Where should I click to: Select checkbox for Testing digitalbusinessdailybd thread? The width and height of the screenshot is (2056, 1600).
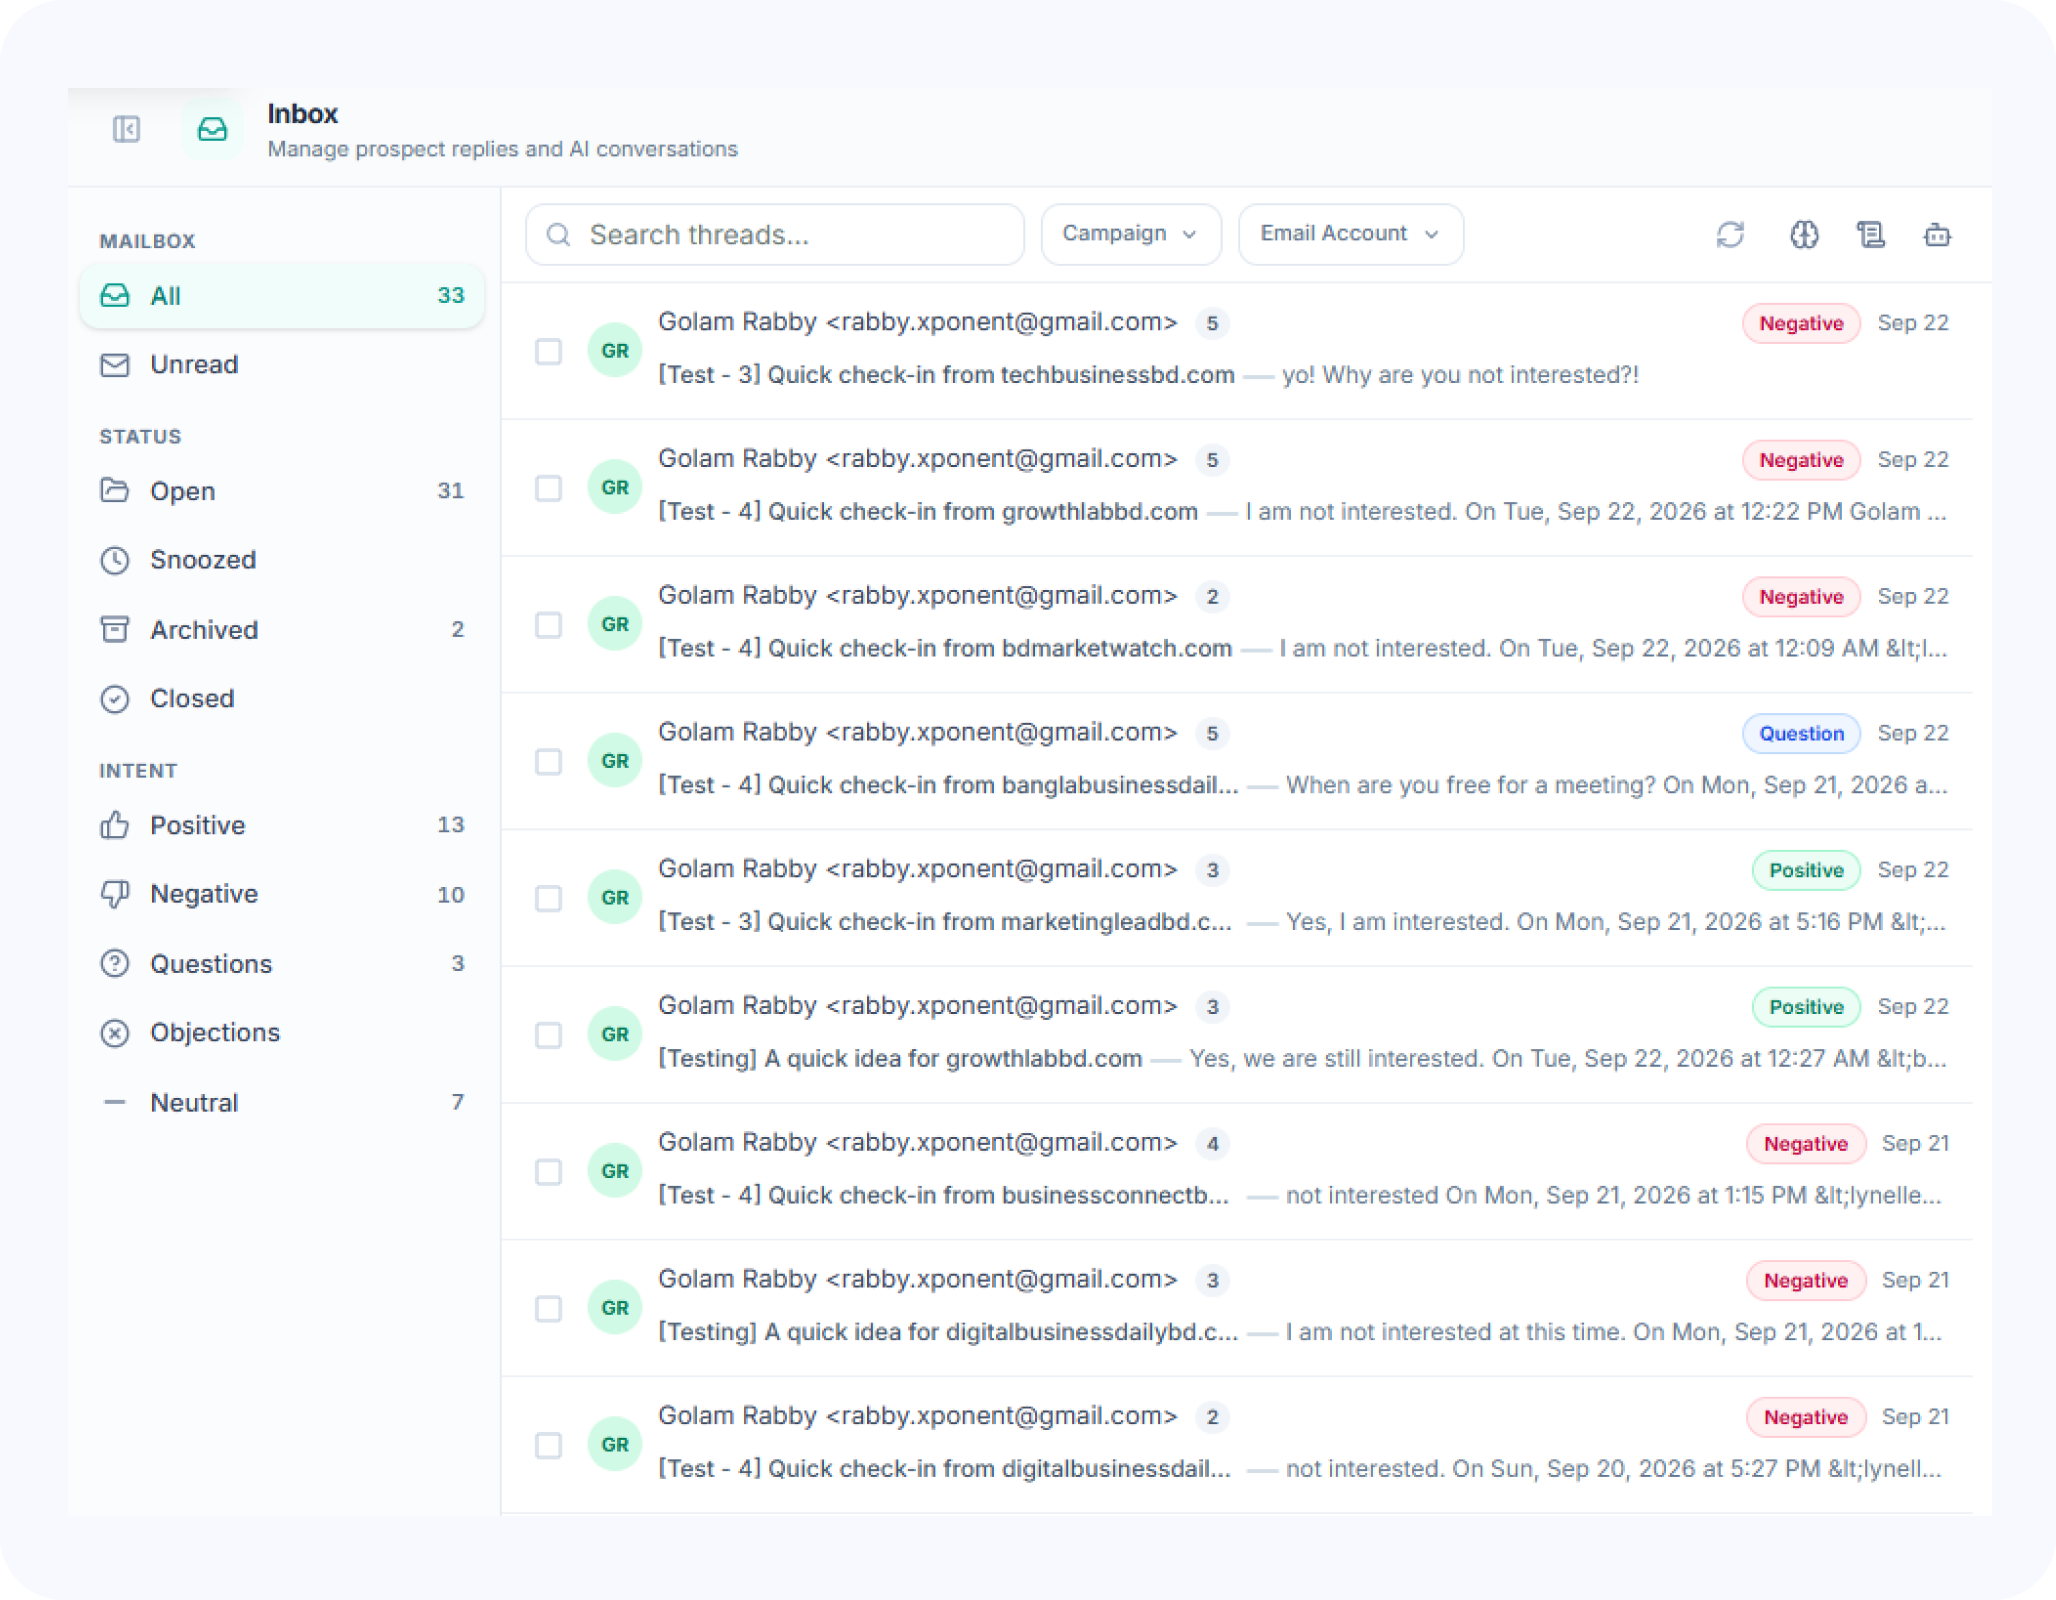[548, 1309]
